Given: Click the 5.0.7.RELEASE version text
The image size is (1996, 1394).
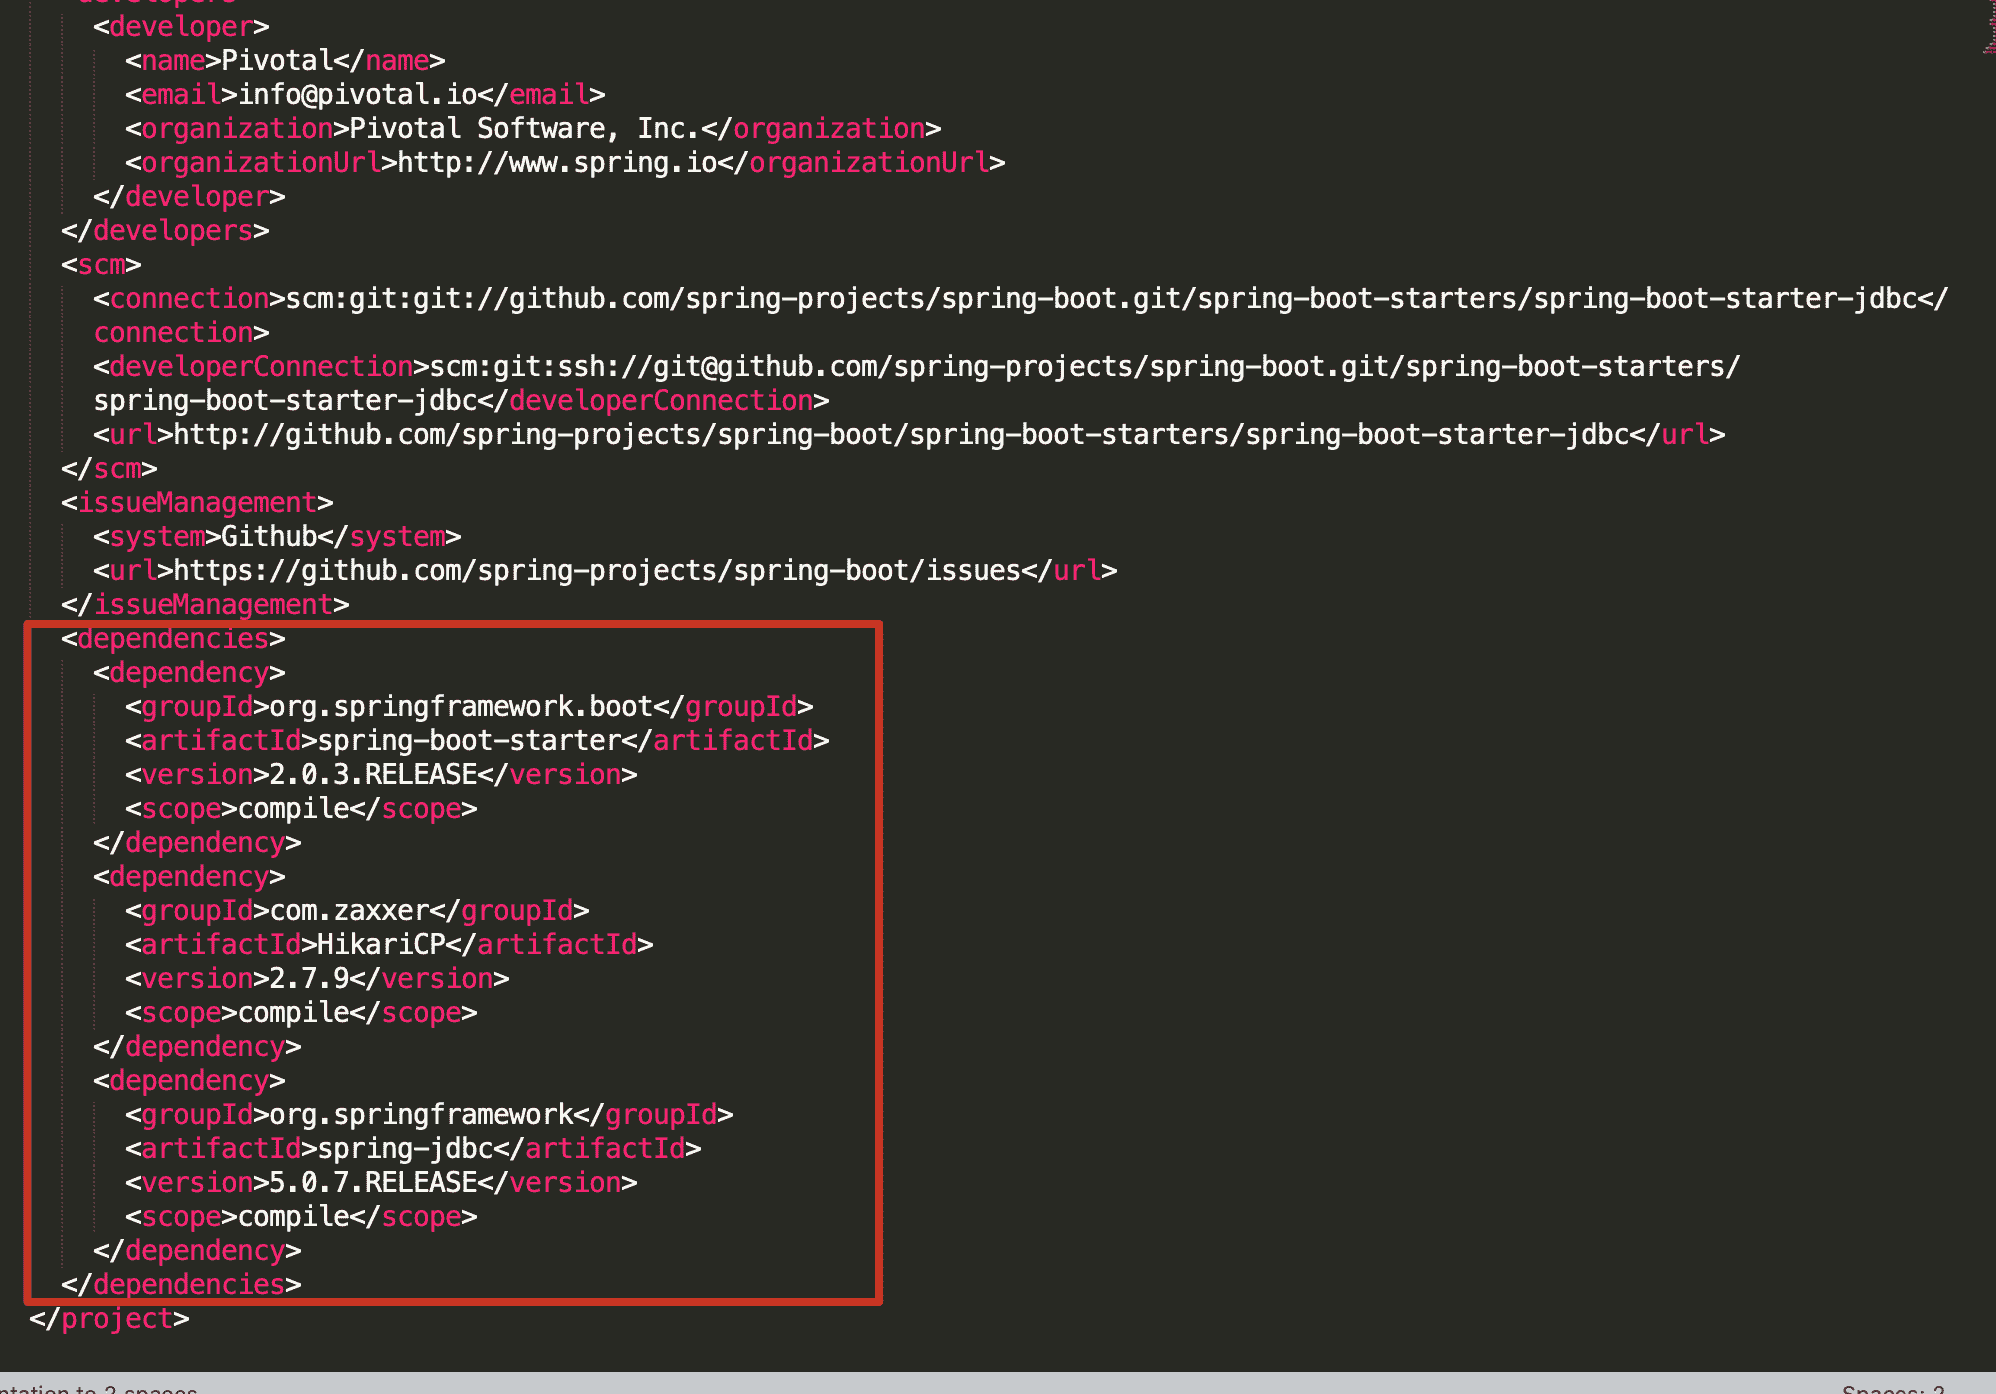Looking at the screenshot, I should point(373,1183).
